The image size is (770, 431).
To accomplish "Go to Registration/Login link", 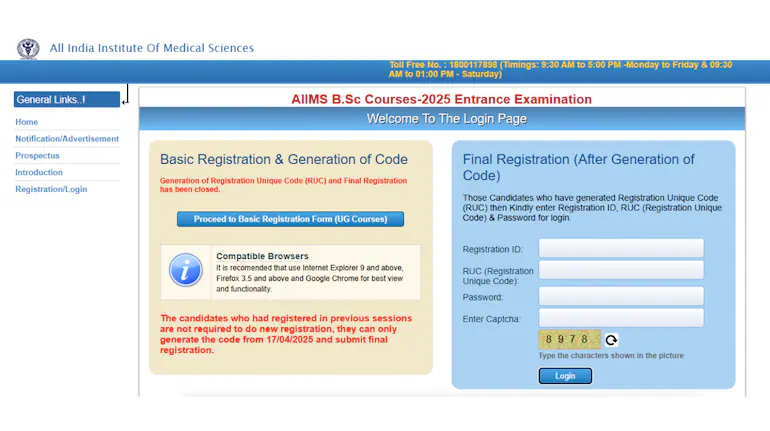I will (51, 189).
